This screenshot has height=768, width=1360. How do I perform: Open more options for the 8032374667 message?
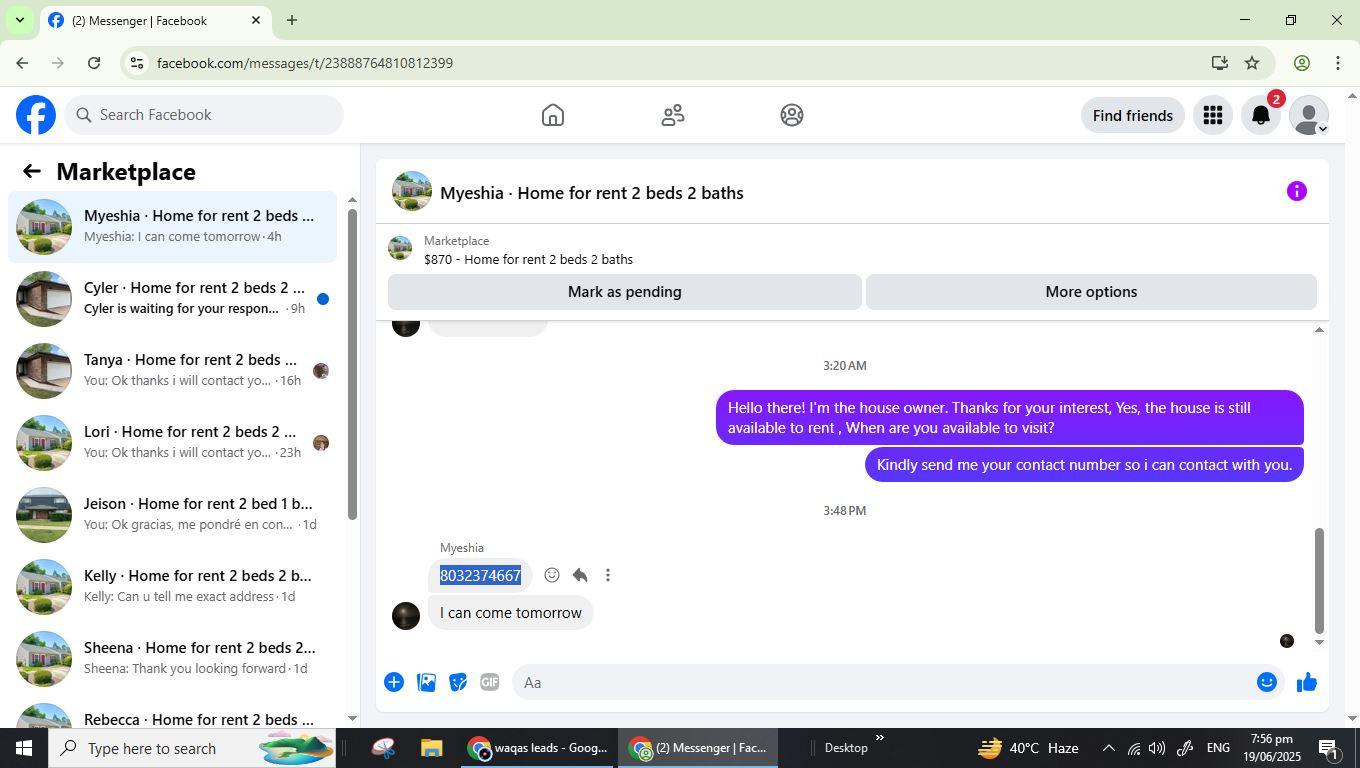pyautogui.click(x=608, y=575)
